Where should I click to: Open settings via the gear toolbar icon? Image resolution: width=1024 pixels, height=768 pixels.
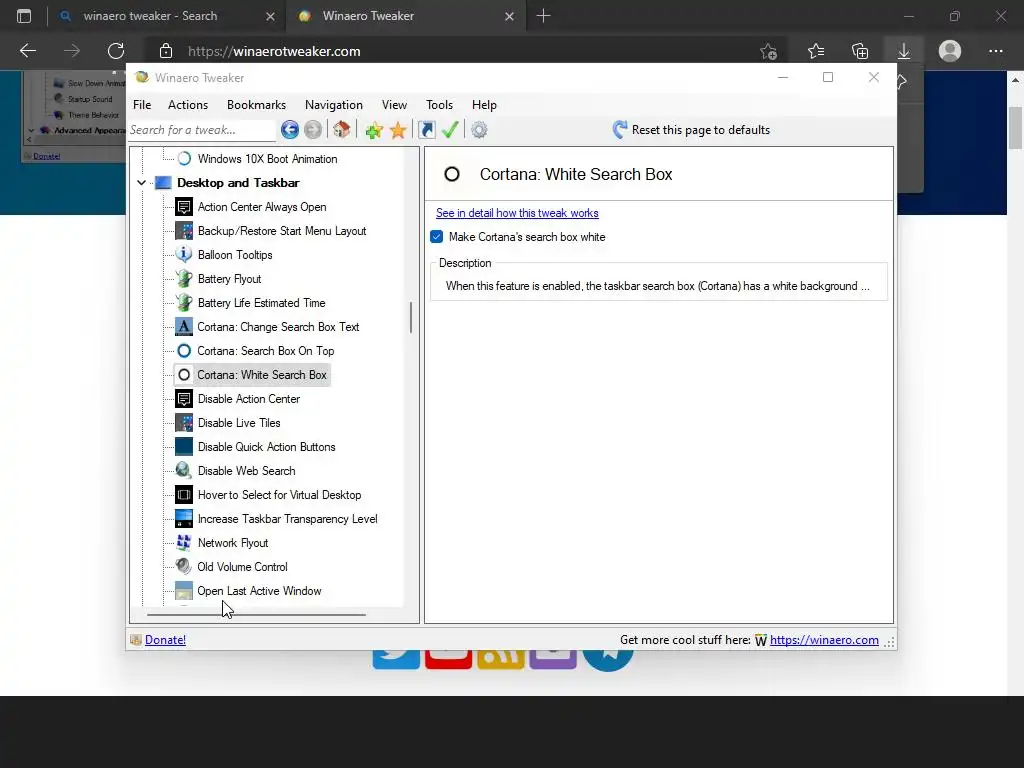pyautogui.click(x=479, y=130)
